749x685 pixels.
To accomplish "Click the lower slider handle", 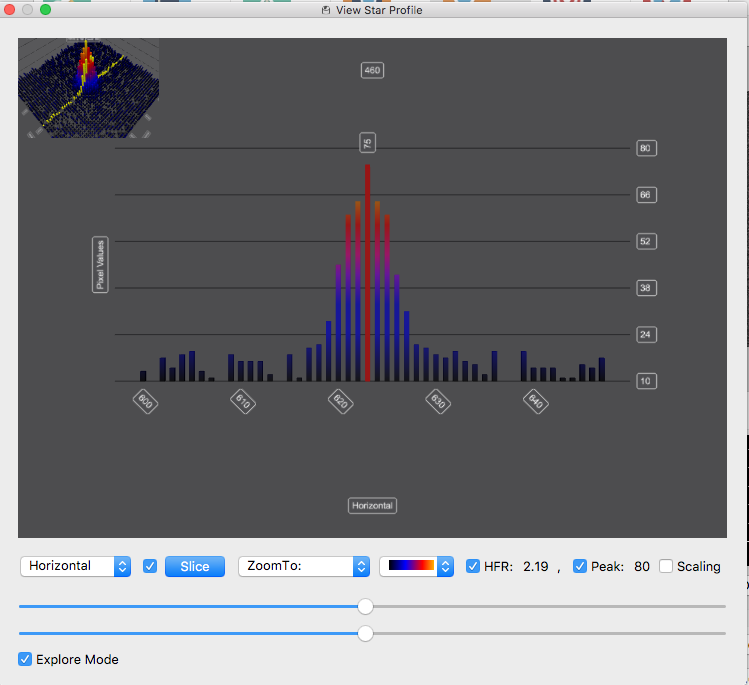I will (x=365, y=634).
